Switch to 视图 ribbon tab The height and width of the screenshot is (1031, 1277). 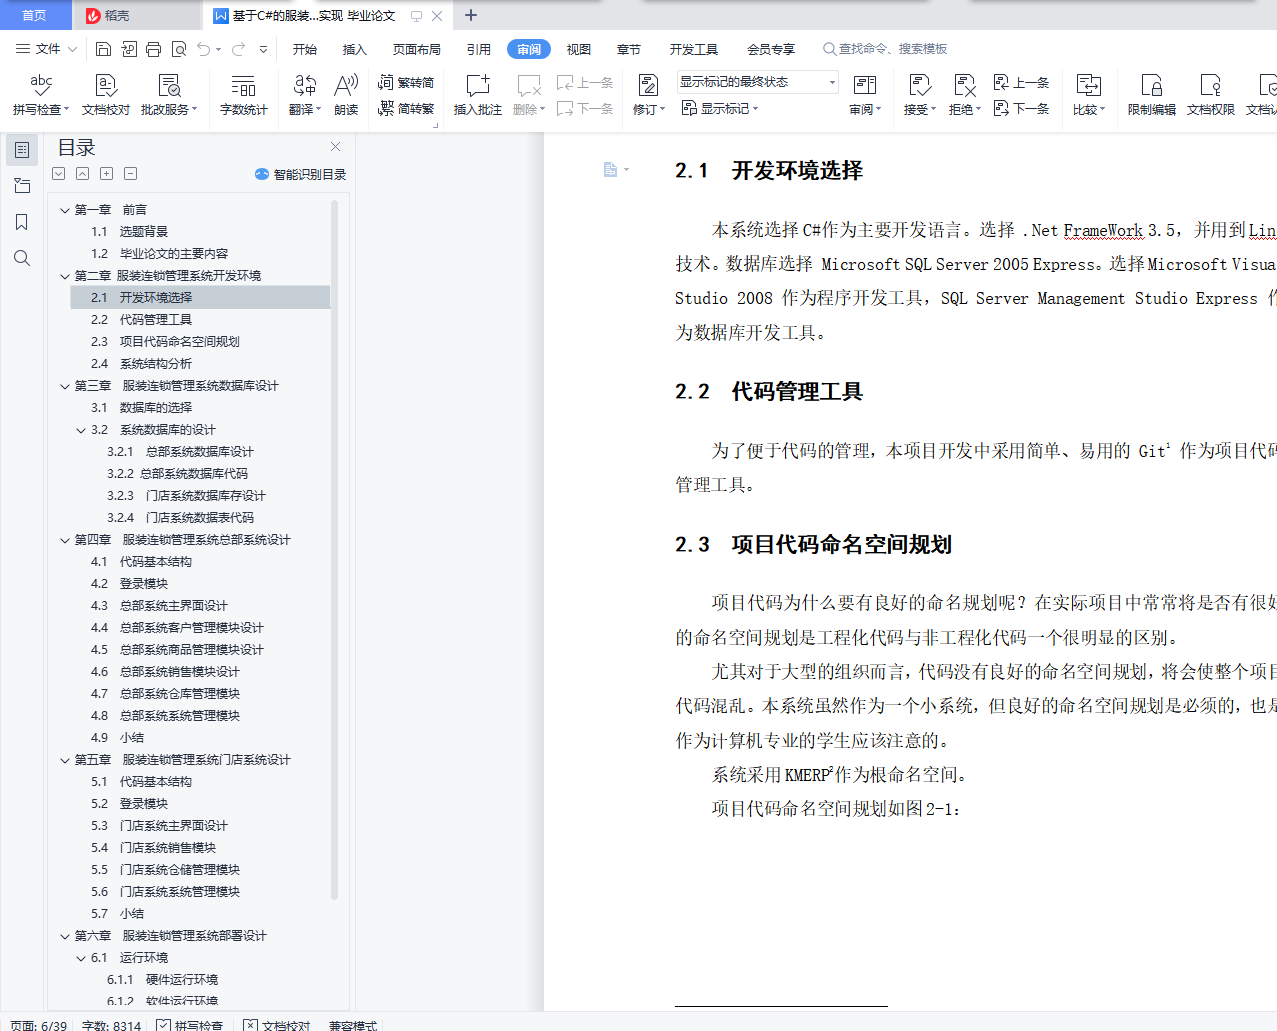(579, 49)
